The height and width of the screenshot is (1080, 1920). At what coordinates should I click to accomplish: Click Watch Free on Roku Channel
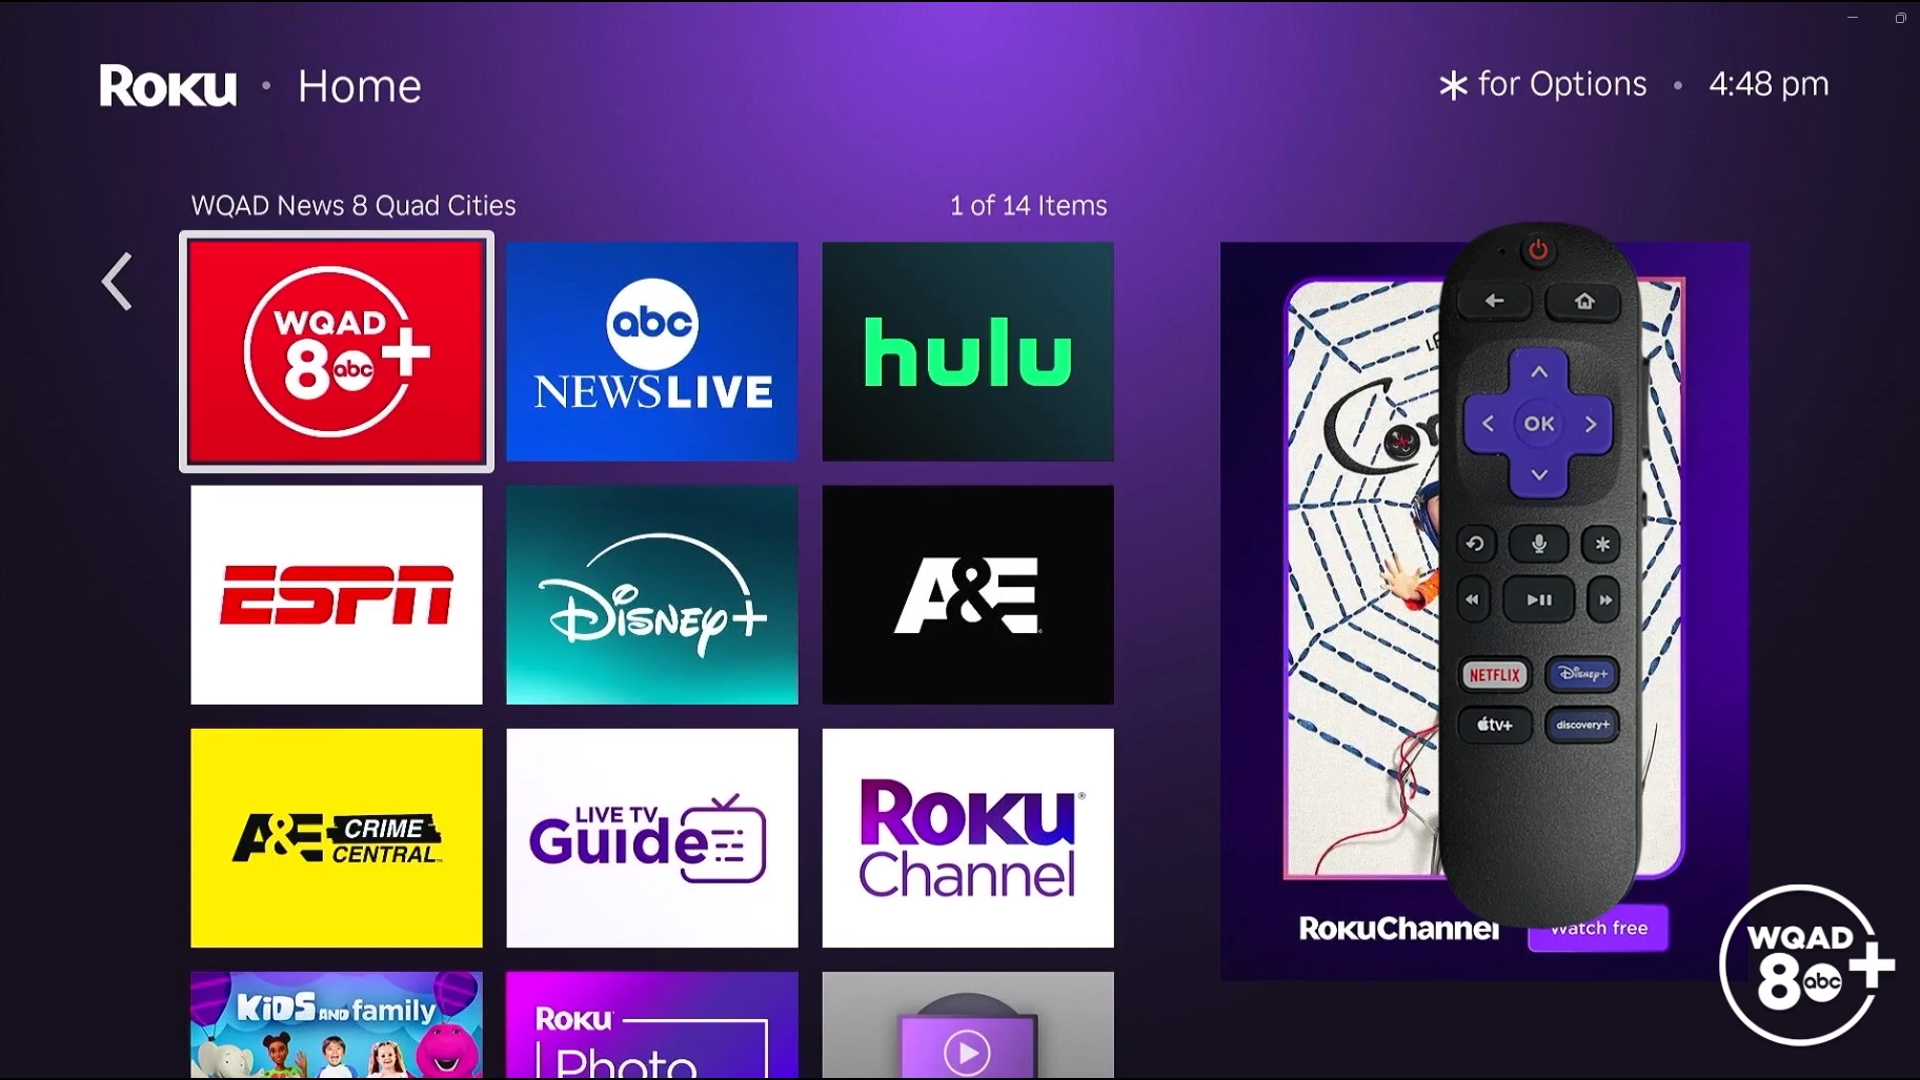[x=1598, y=927]
